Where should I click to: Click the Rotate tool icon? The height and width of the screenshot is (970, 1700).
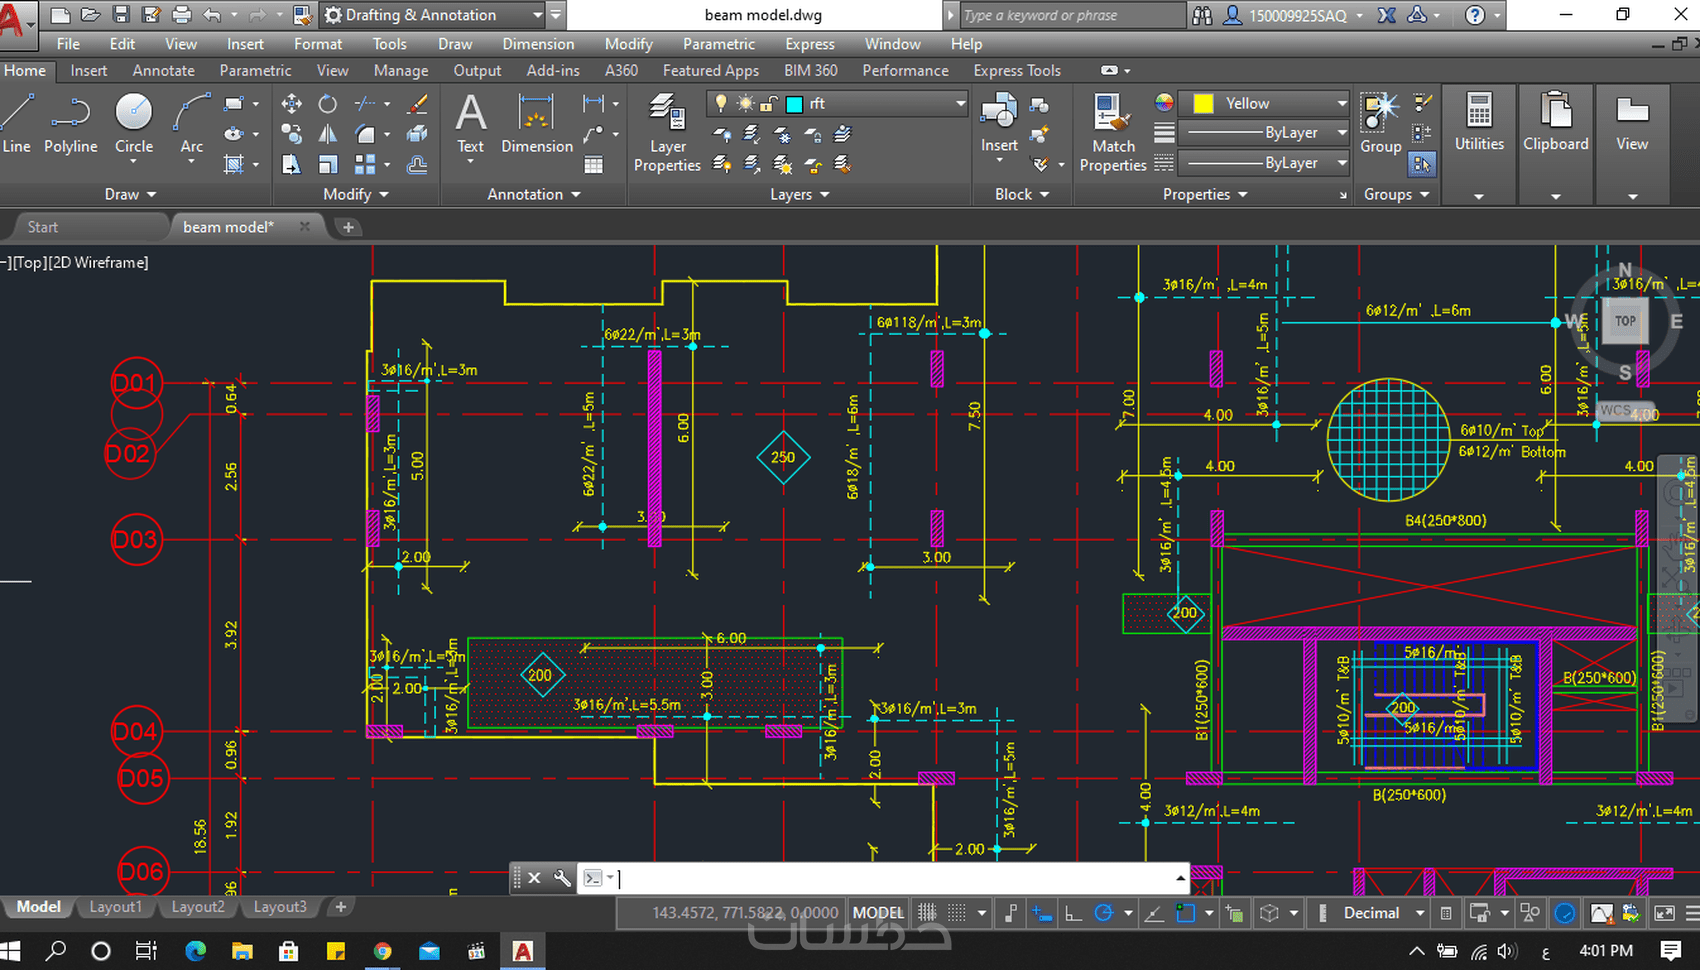click(328, 104)
